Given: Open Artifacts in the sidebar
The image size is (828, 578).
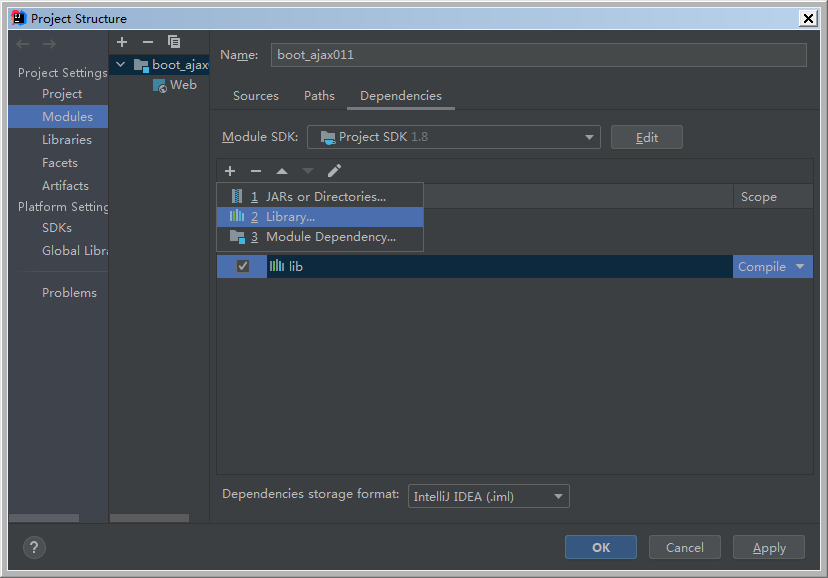Looking at the screenshot, I should tap(65, 186).
